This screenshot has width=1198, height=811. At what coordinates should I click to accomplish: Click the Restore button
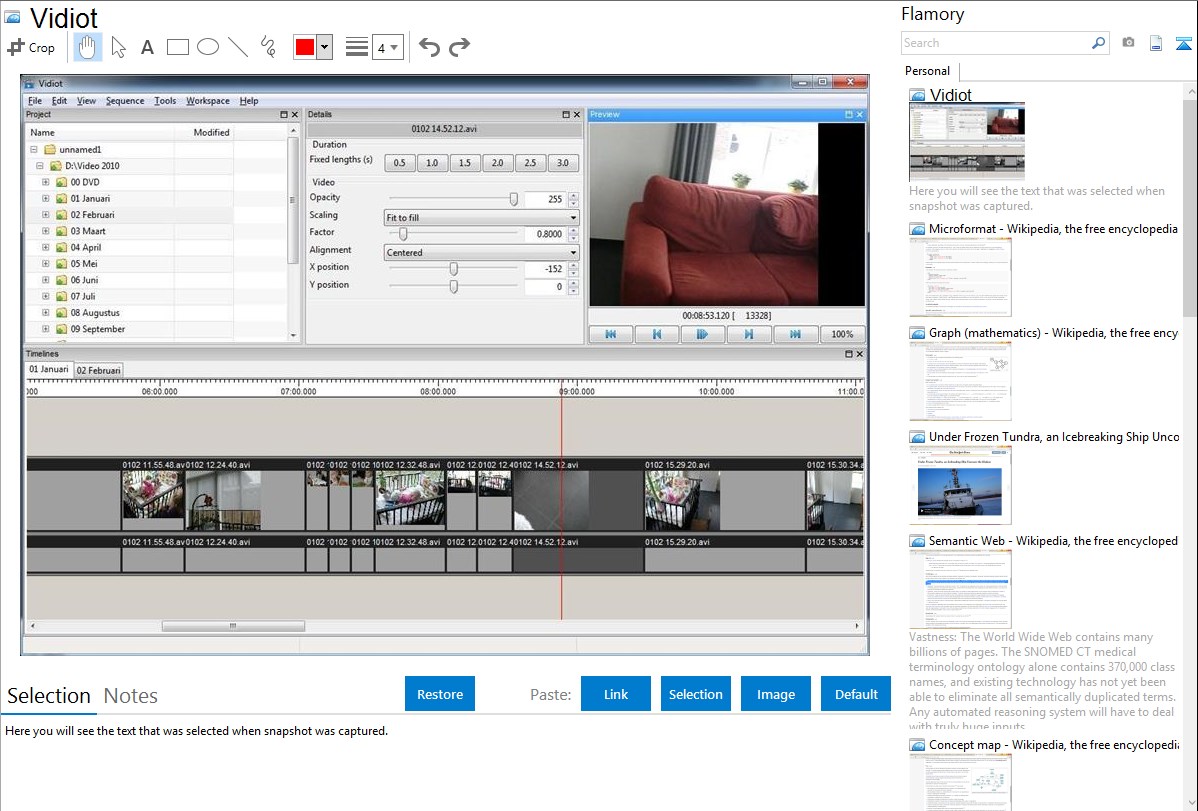(x=440, y=694)
